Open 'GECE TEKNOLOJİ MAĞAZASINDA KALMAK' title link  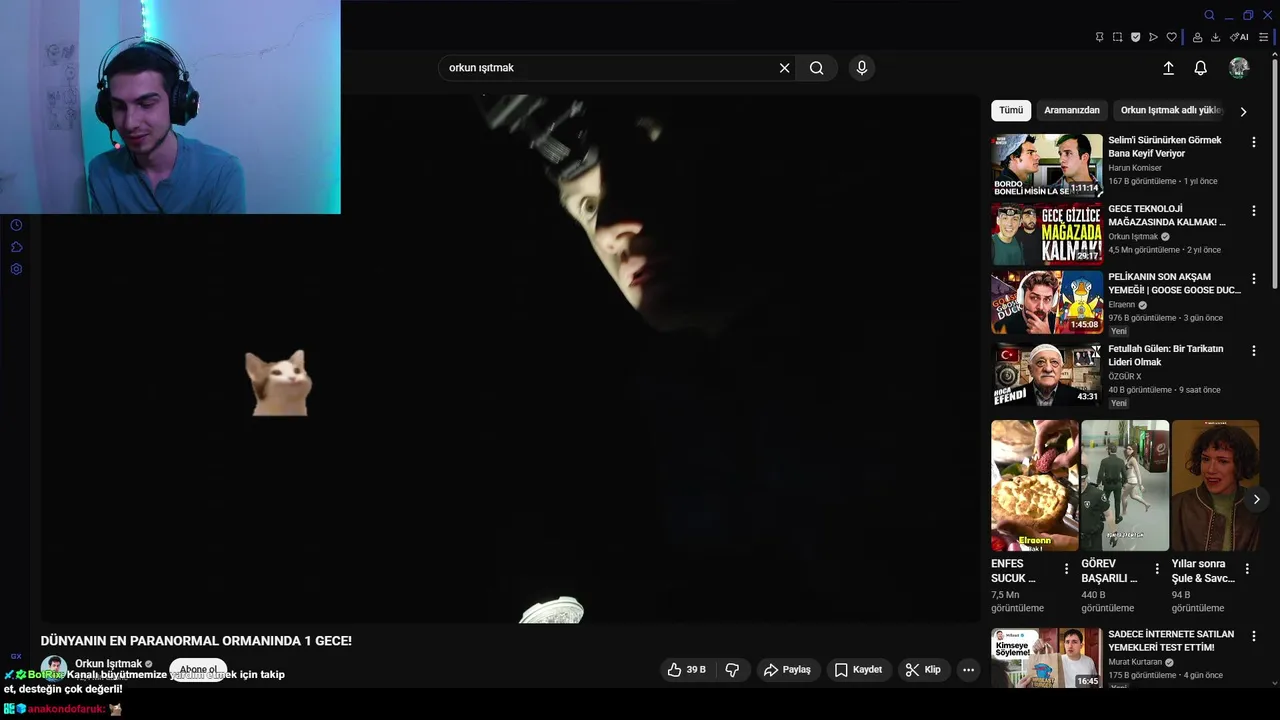coord(1166,215)
